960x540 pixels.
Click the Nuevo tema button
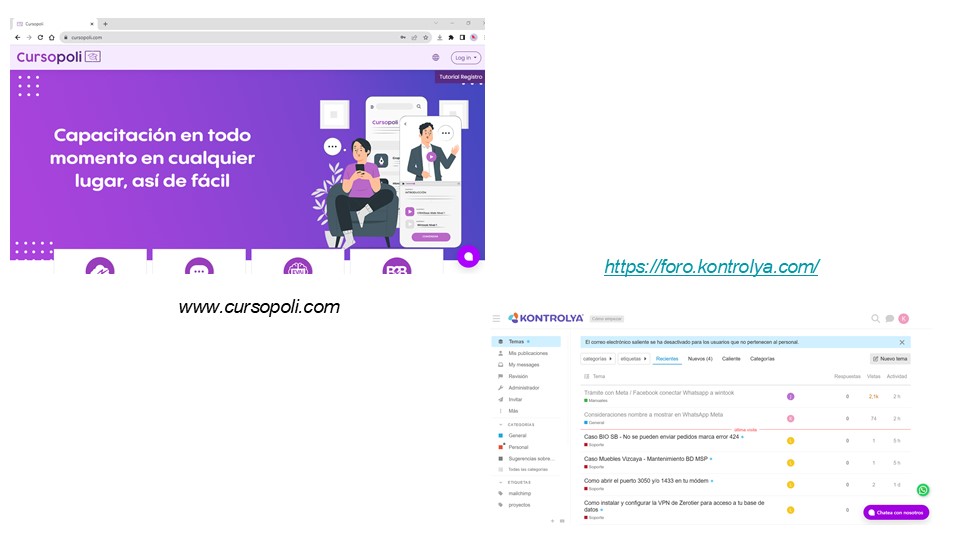point(889,358)
